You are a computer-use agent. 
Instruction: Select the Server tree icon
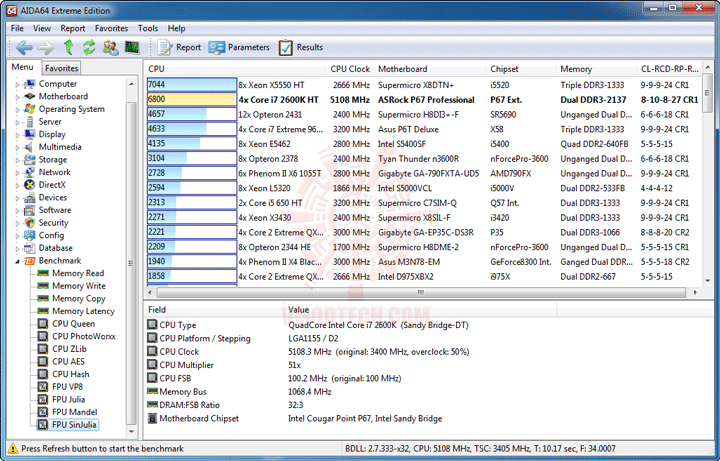[x=30, y=122]
